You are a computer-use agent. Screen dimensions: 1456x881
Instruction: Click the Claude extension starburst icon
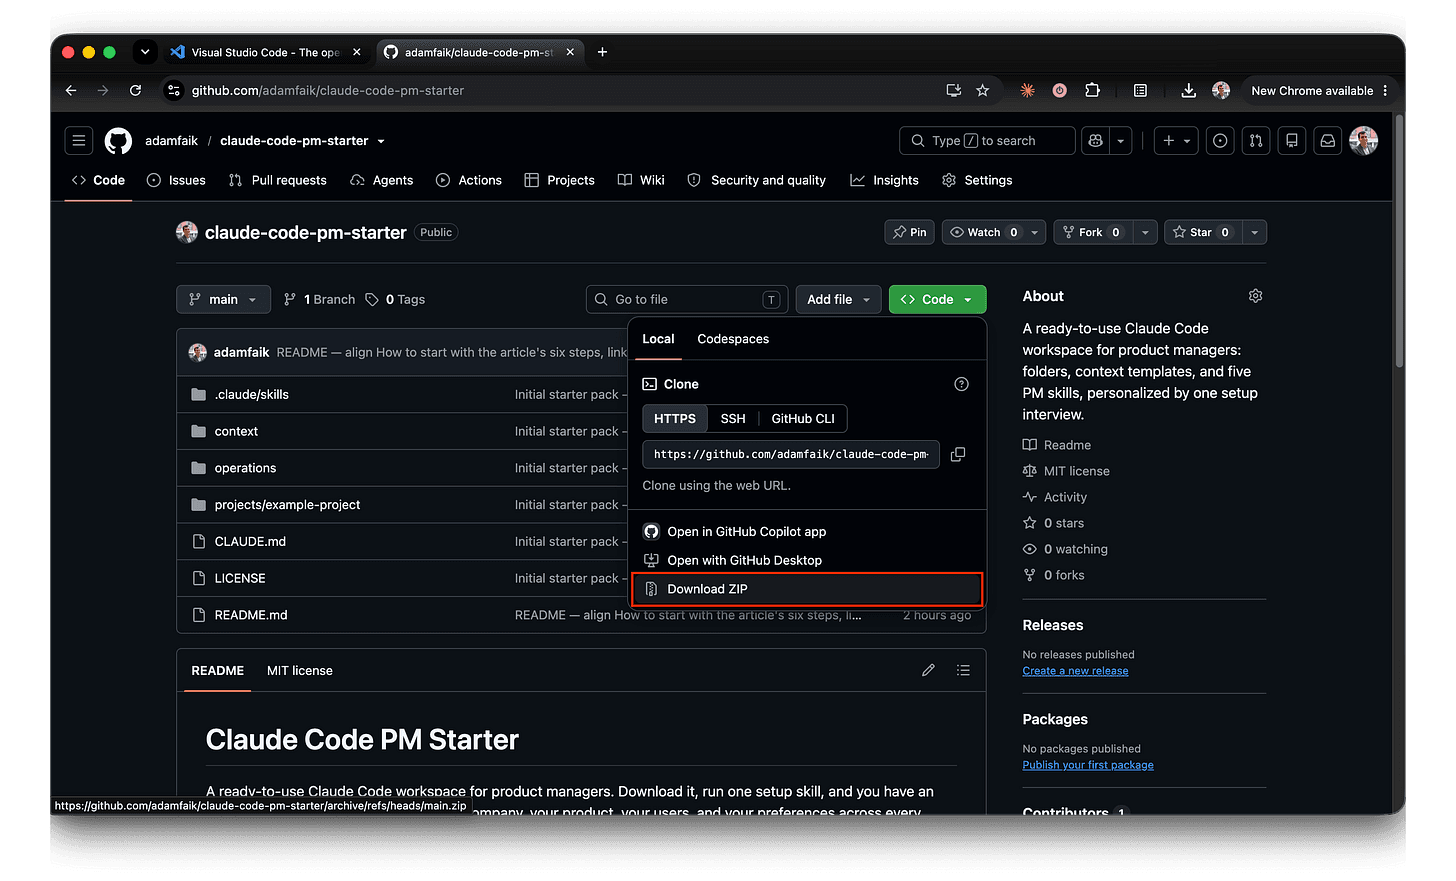1027,90
